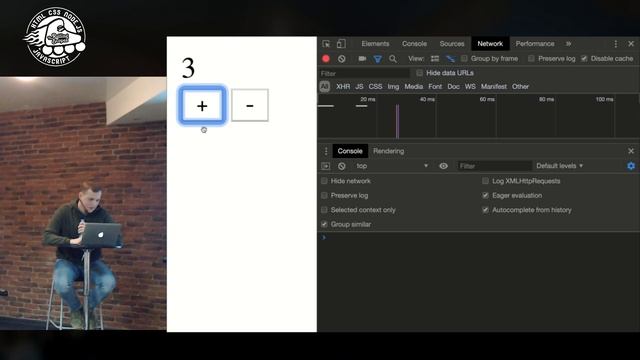Screen dimensions: 640x360
Task: Check Selected context only option
Action: coord(324,210)
